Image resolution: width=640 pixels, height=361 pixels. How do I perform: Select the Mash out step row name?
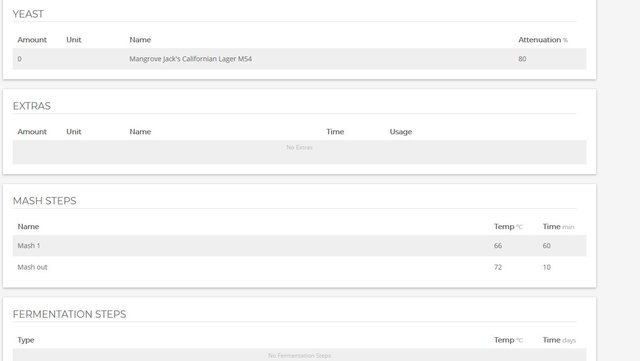[x=32, y=267]
